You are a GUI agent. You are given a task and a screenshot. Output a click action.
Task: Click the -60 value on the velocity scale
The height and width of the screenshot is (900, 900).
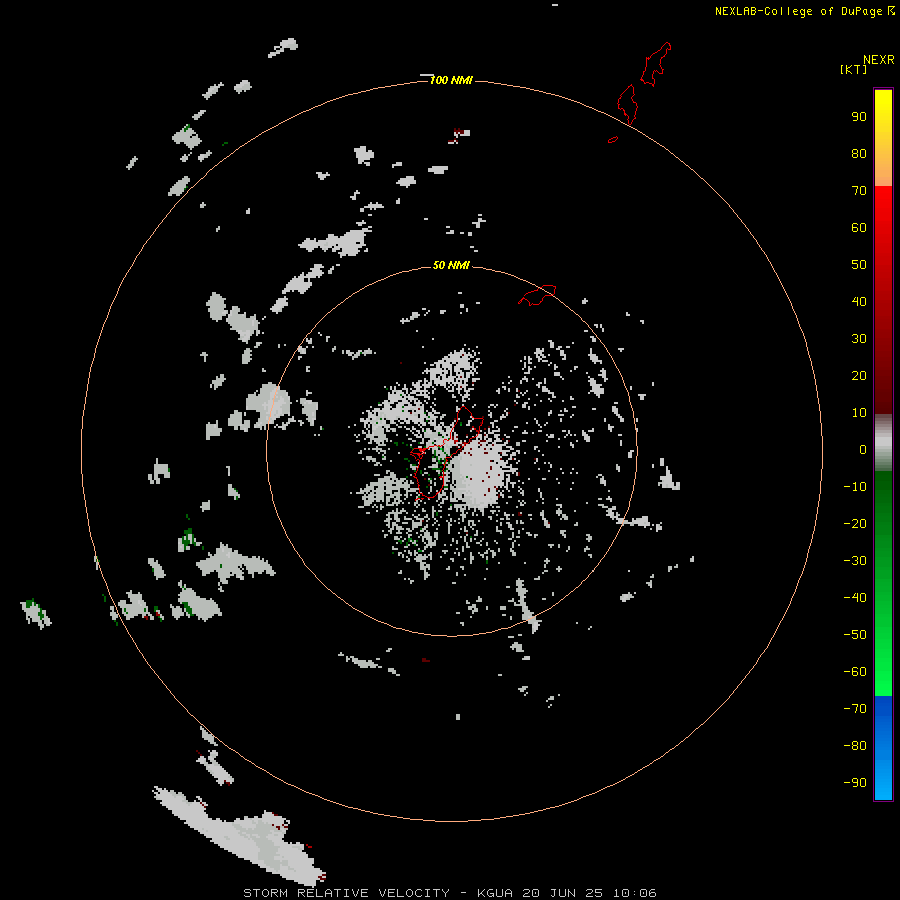click(855, 672)
